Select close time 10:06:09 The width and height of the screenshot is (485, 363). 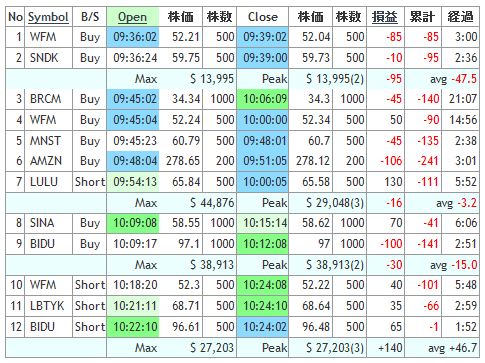pos(265,99)
